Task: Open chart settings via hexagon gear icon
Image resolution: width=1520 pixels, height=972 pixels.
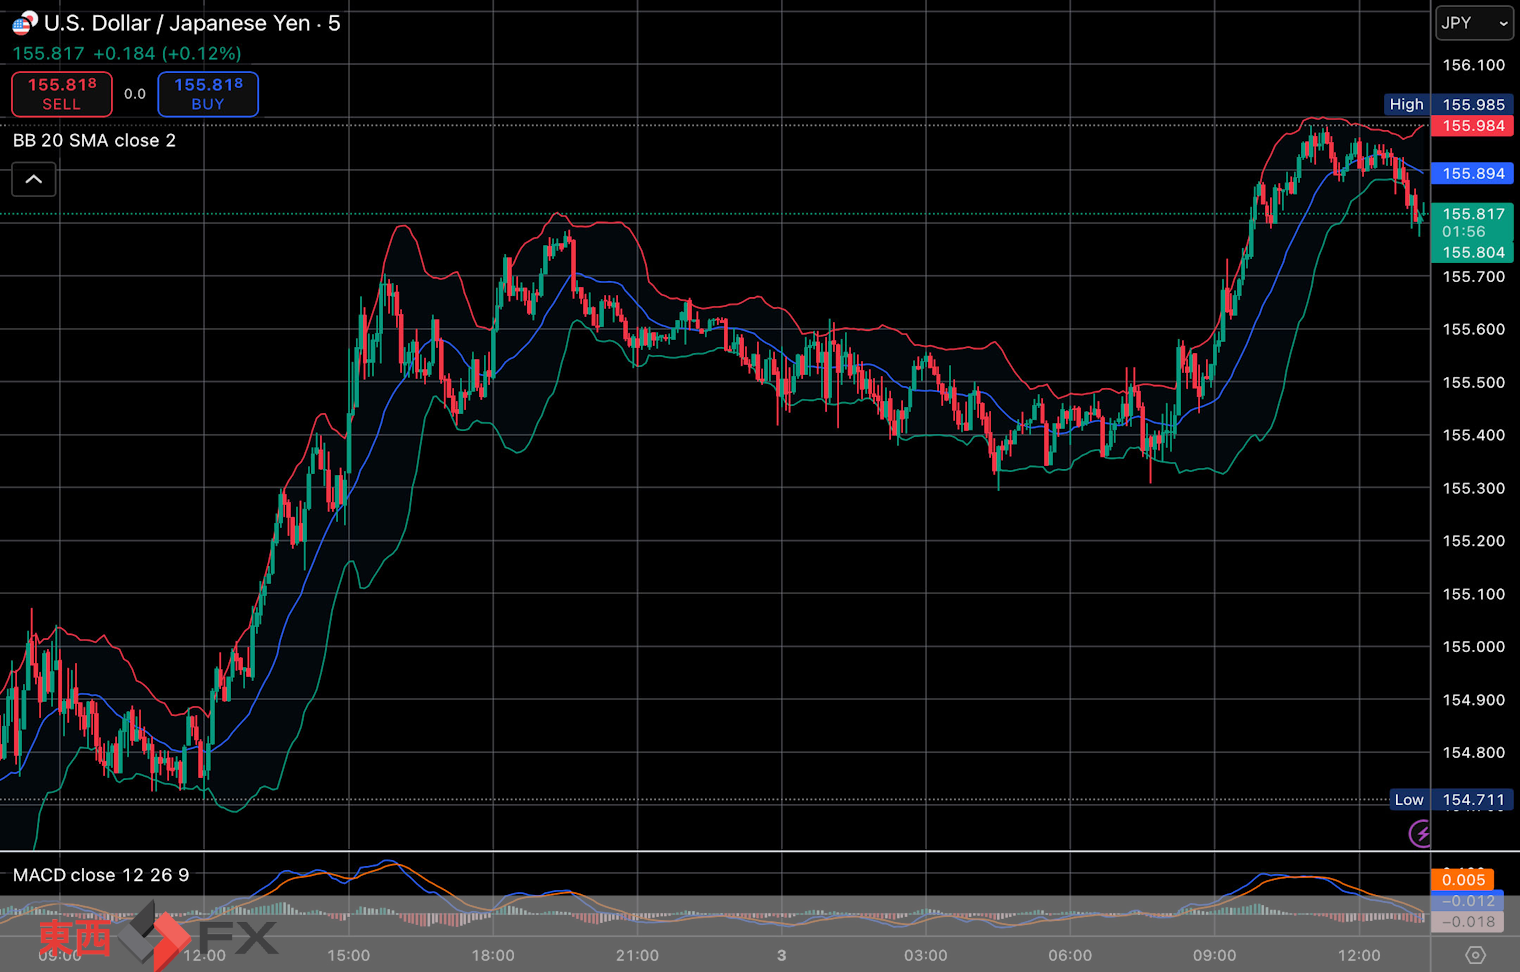Action: point(1475,955)
